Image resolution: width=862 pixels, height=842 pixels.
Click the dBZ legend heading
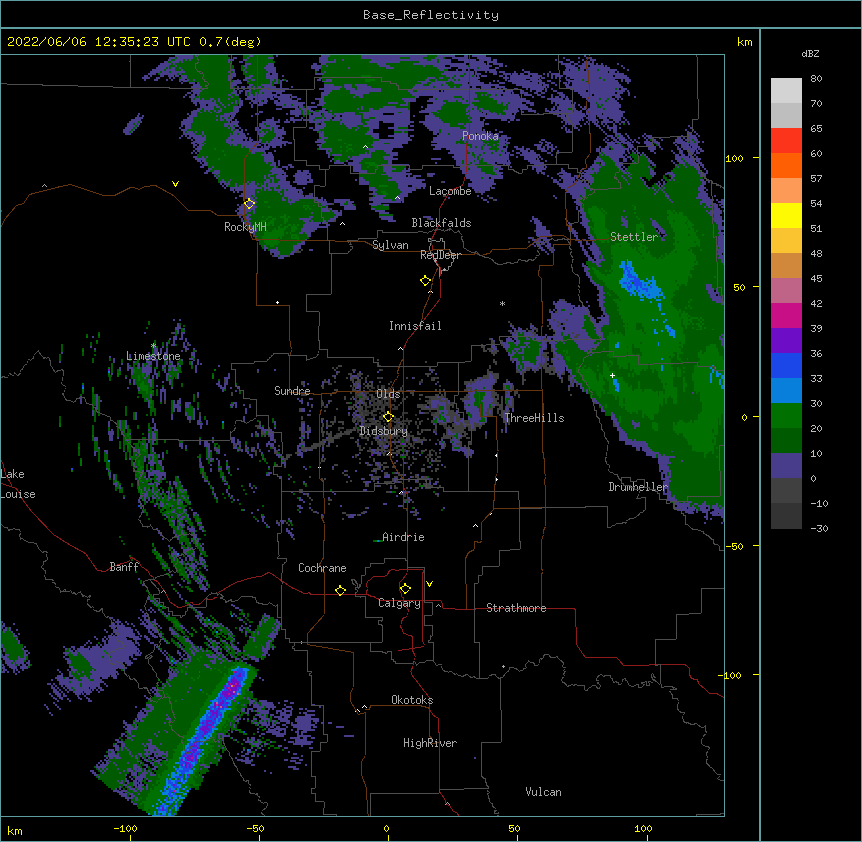pos(810,53)
